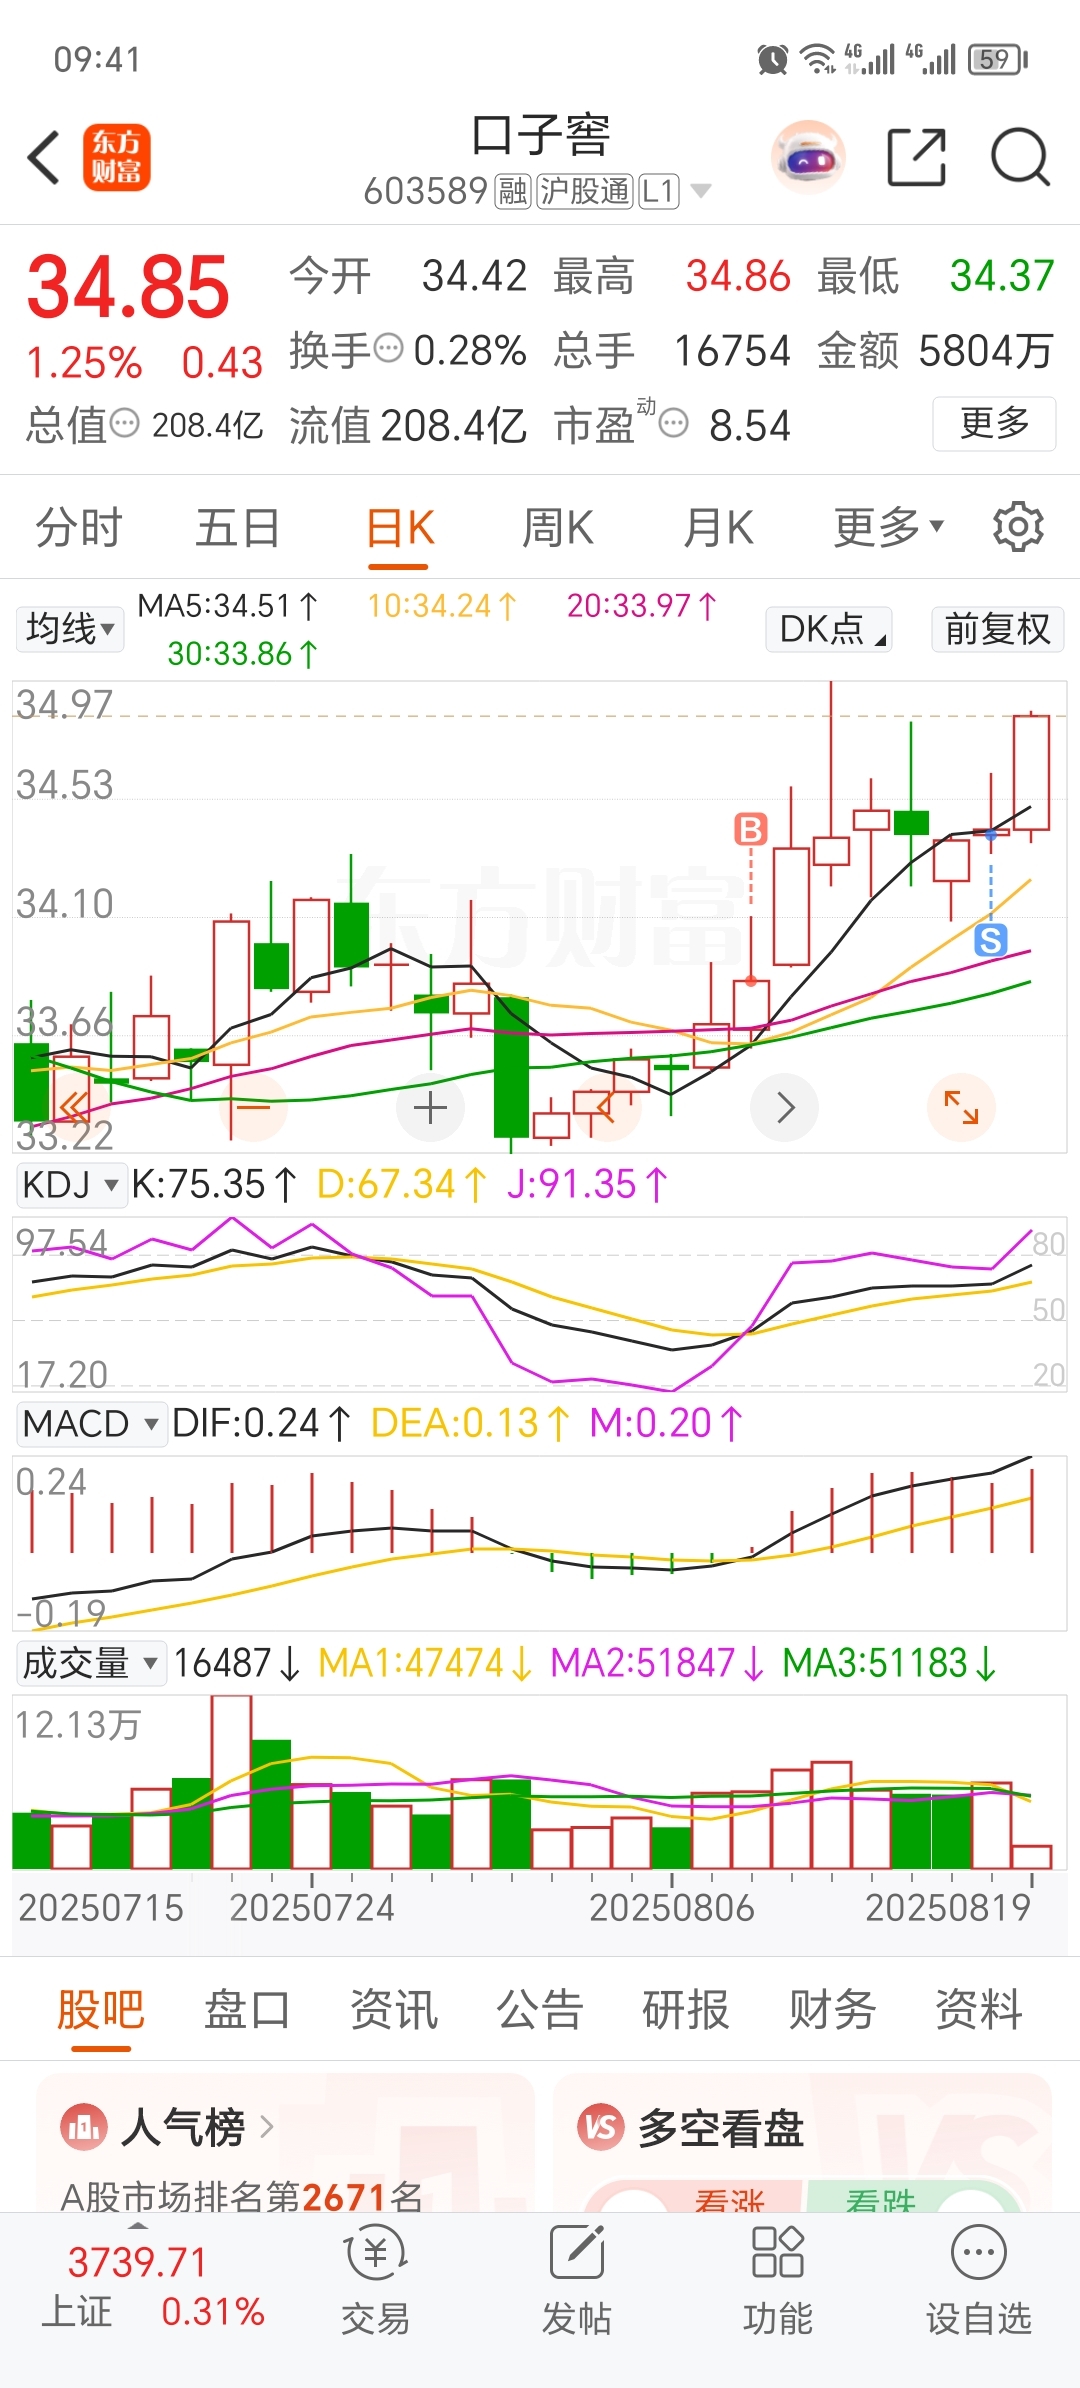Switch to 资讯 tab
Screen dimensions: 1080x2388
coord(394,2009)
